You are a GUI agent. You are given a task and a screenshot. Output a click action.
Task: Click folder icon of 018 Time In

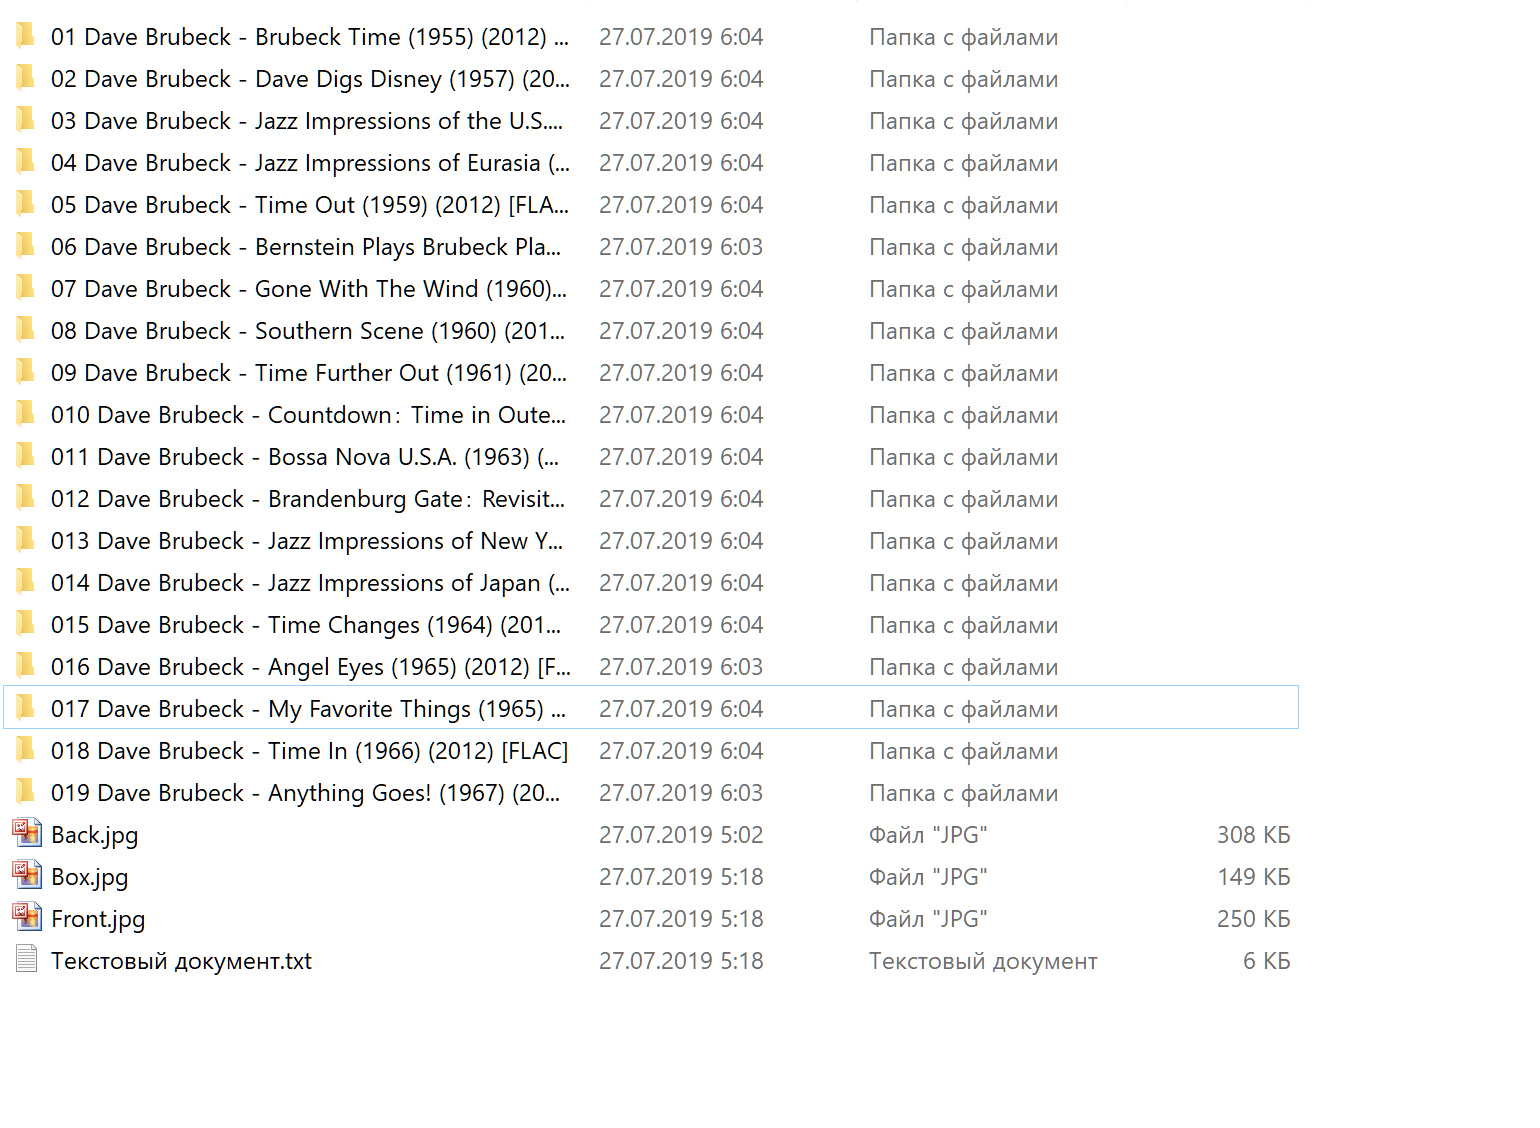point(25,751)
